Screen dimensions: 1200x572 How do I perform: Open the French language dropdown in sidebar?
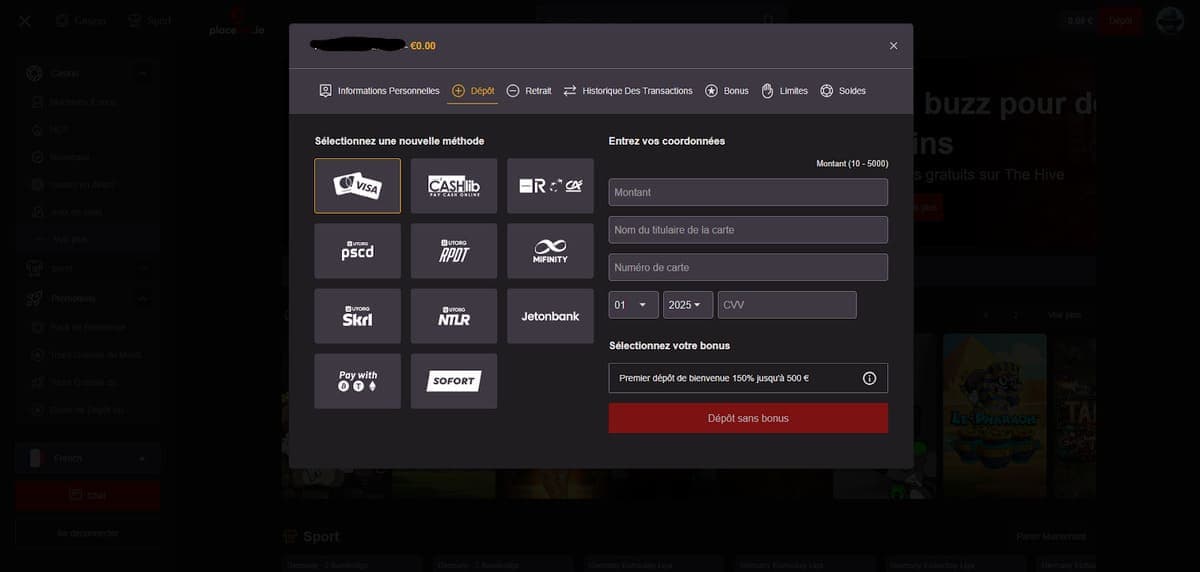click(x=87, y=458)
